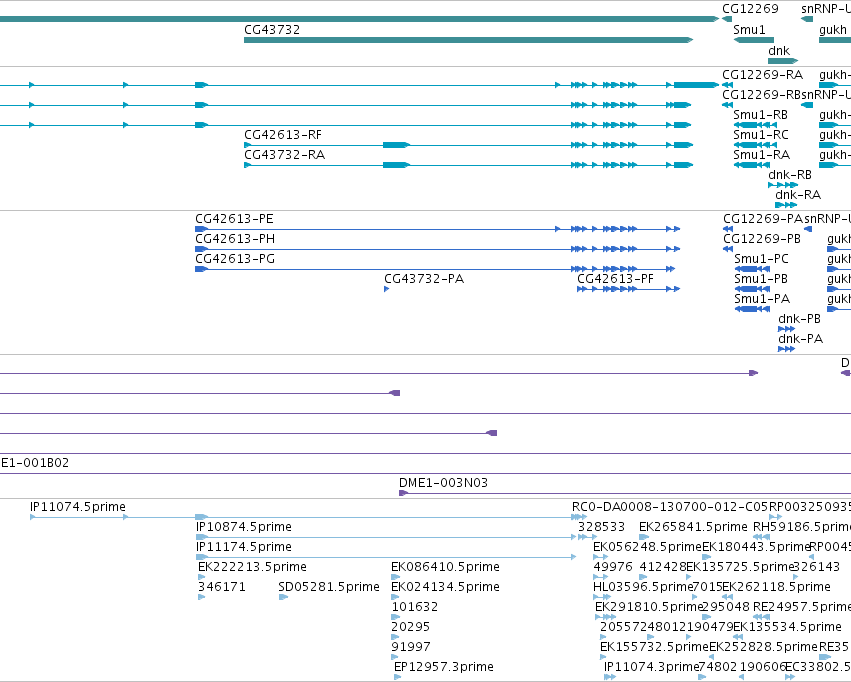Click the DME1-003N03 feature label

point(443,483)
